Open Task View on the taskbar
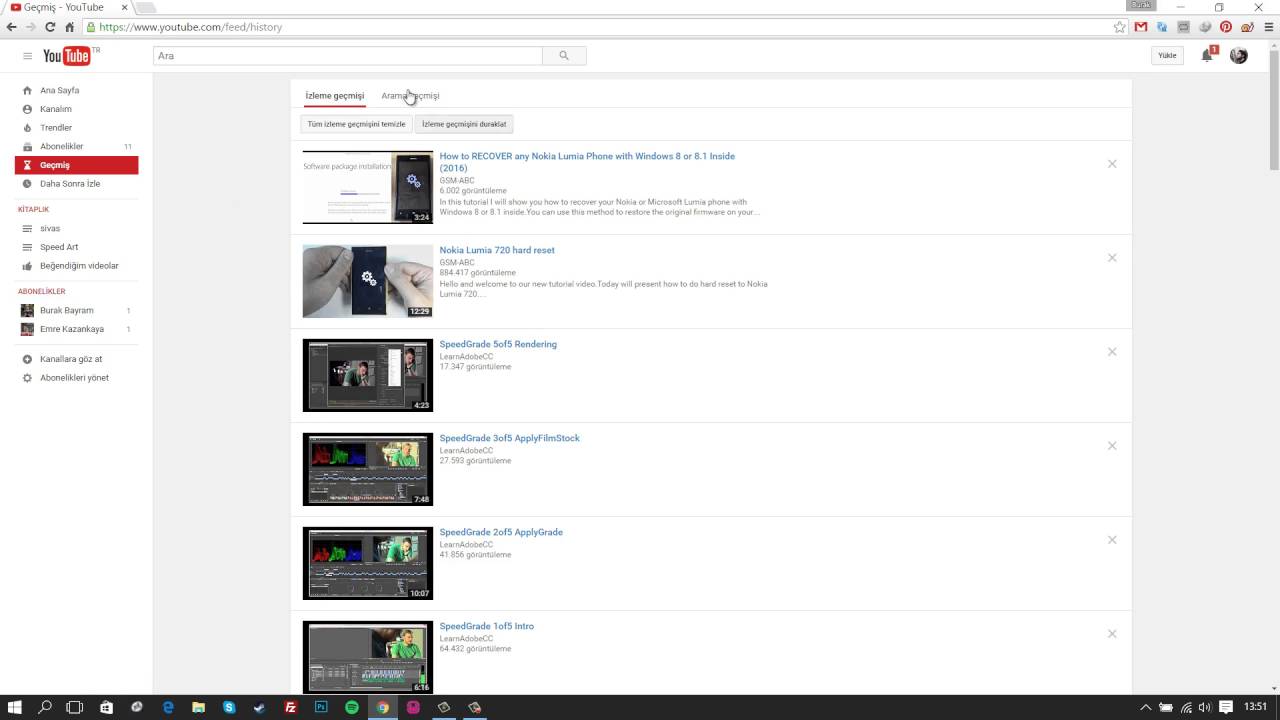 click(x=75, y=707)
